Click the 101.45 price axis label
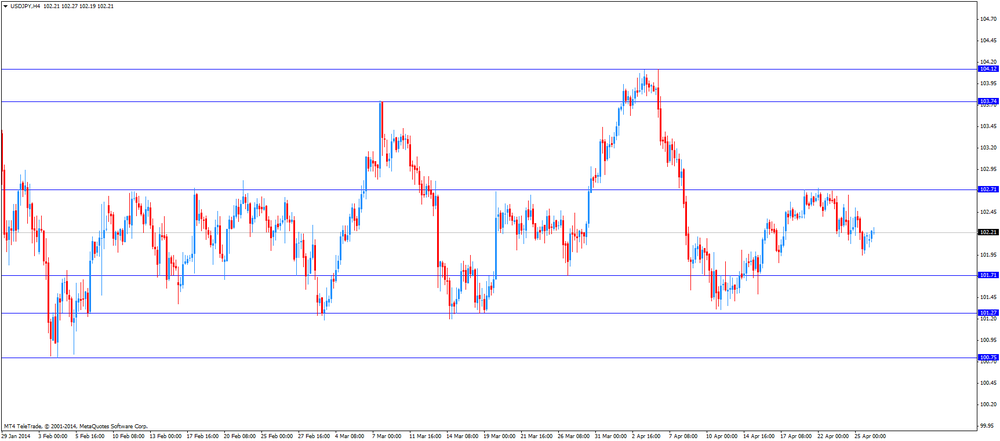 point(988,297)
